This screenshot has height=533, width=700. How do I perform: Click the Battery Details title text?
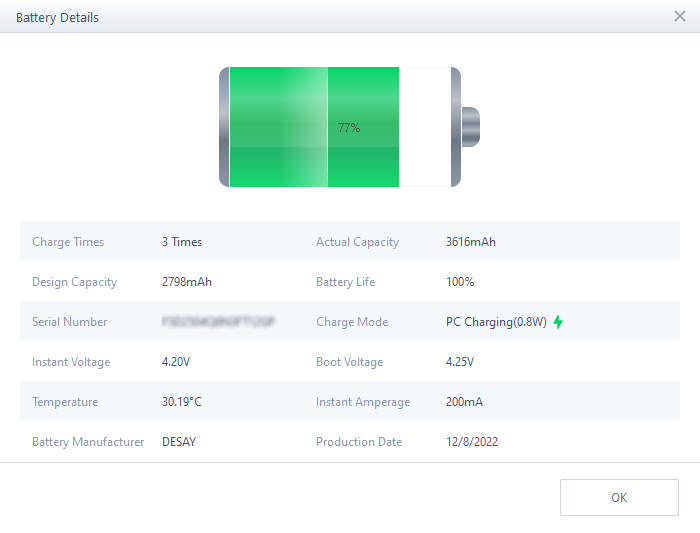57,17
